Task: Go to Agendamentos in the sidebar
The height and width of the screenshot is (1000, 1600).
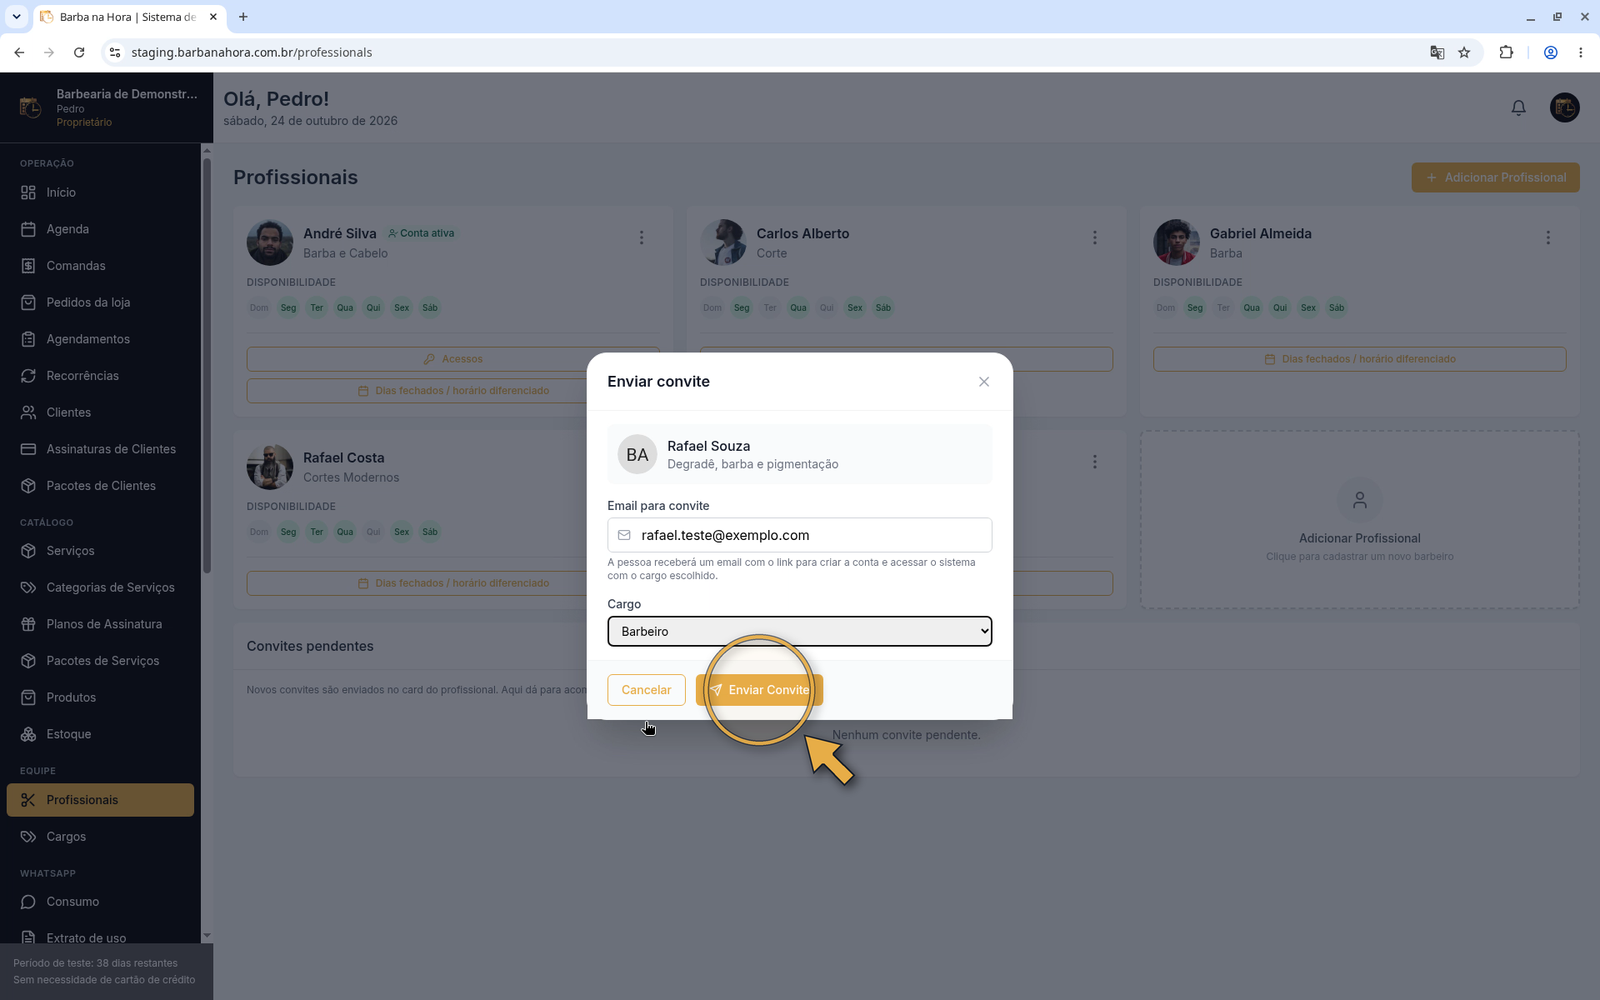Action: [100, 339]
